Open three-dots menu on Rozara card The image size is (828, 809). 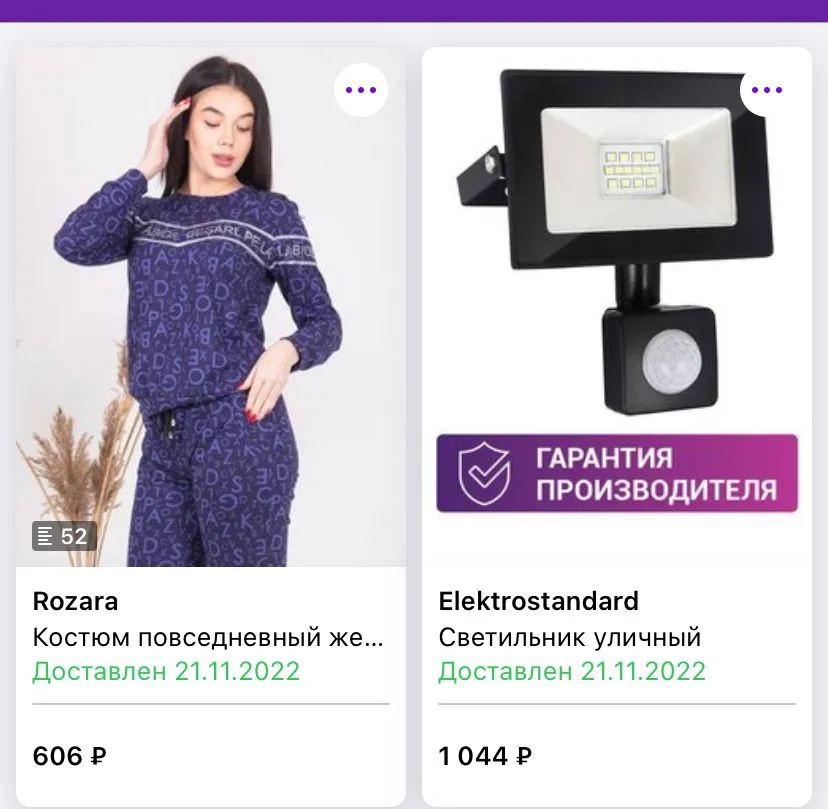(361, 90)
